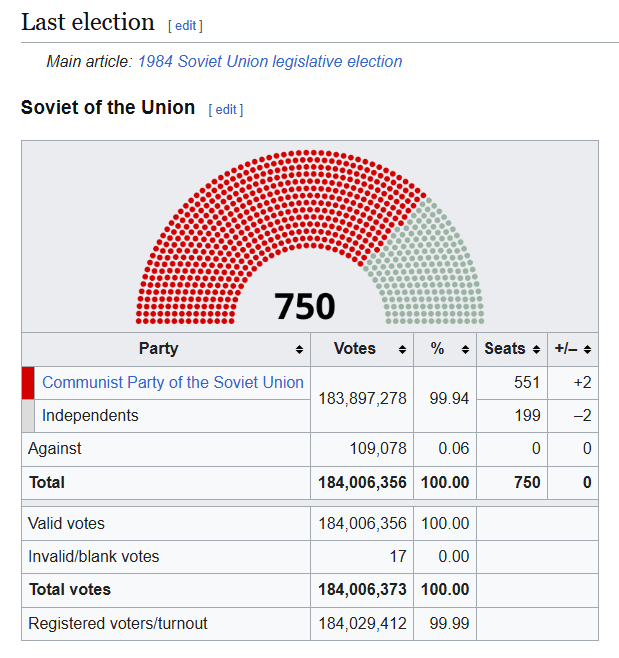Click the Soviet of the Union heading
Screen dimensions: 619x658
point(108,107)
